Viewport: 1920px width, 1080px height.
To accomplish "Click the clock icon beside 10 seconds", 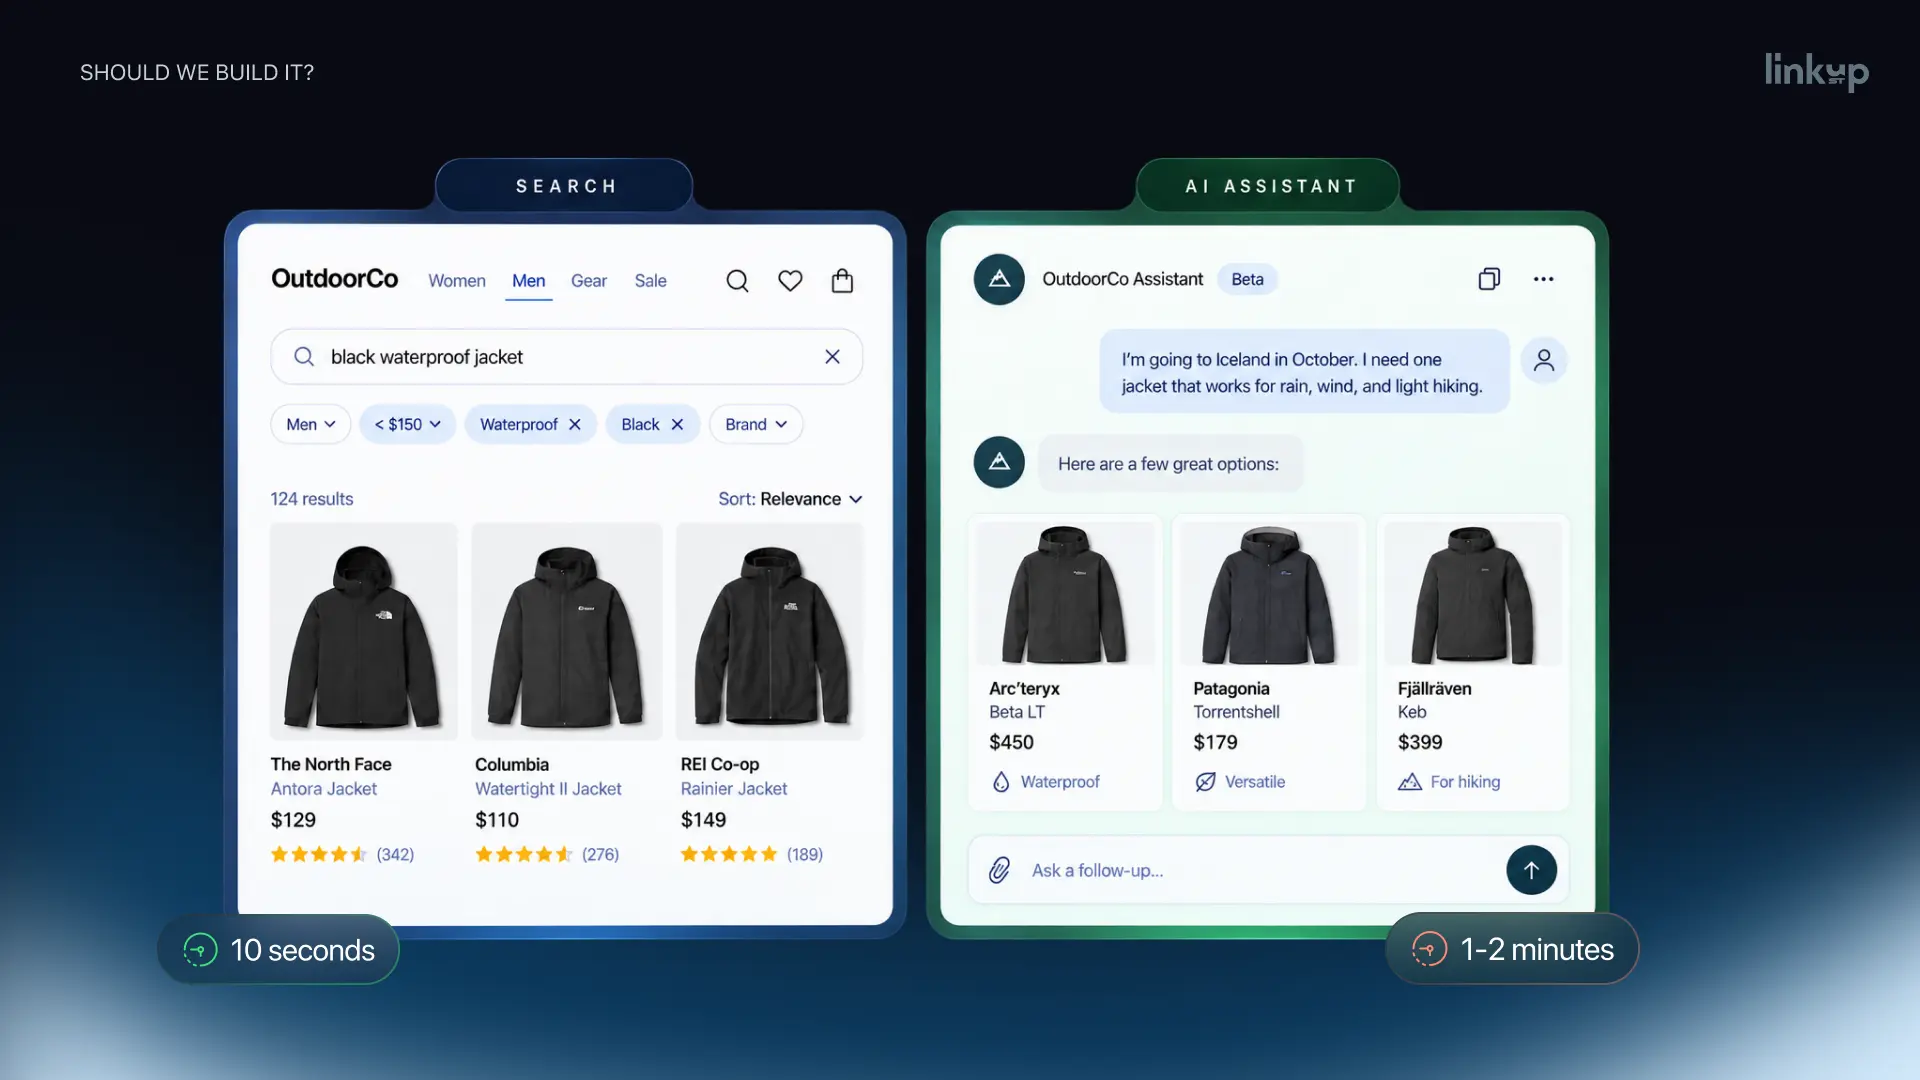I will click(x=200, y=949).
